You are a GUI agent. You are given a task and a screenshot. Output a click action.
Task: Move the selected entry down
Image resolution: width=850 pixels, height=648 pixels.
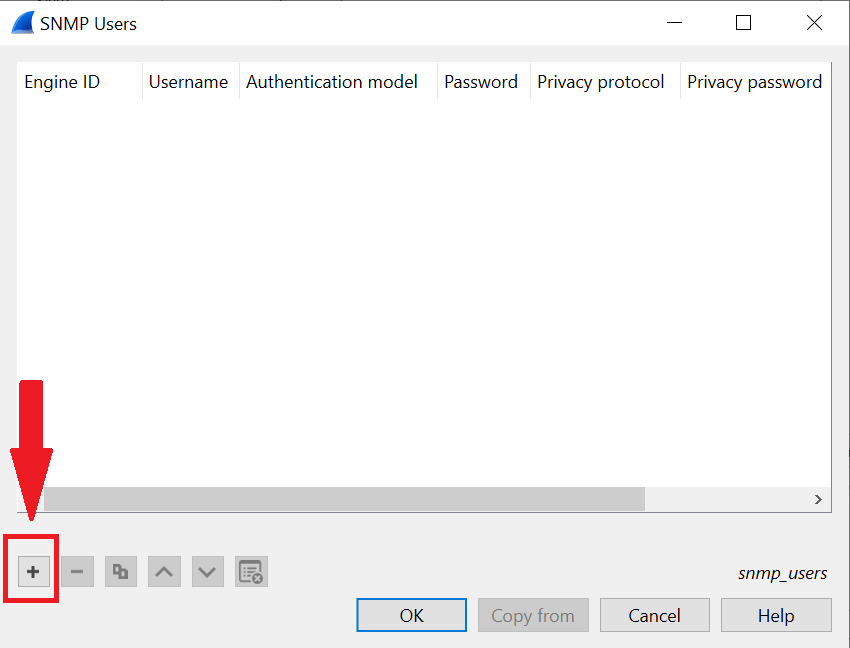point(207,571)
